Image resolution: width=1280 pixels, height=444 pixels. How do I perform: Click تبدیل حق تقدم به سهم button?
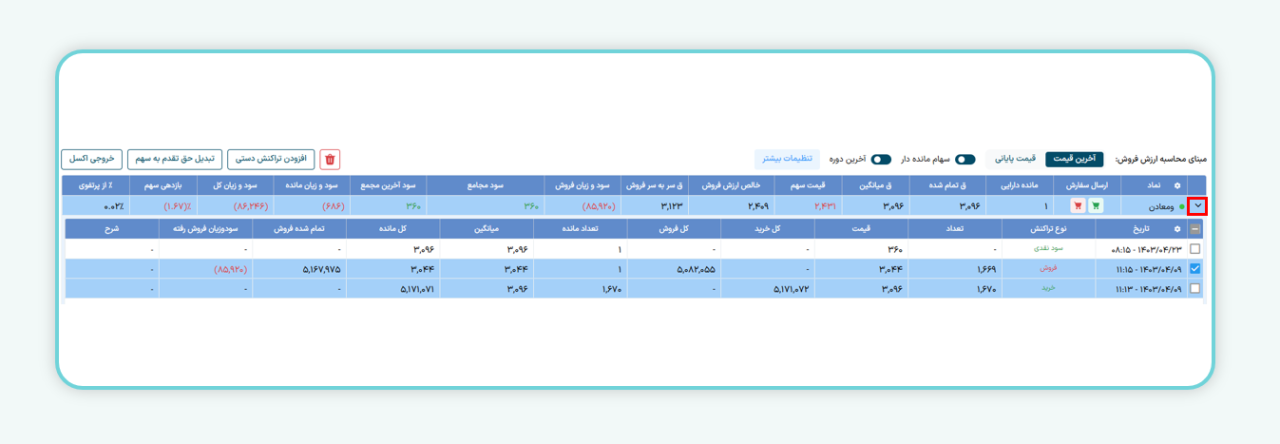point(175,160)
